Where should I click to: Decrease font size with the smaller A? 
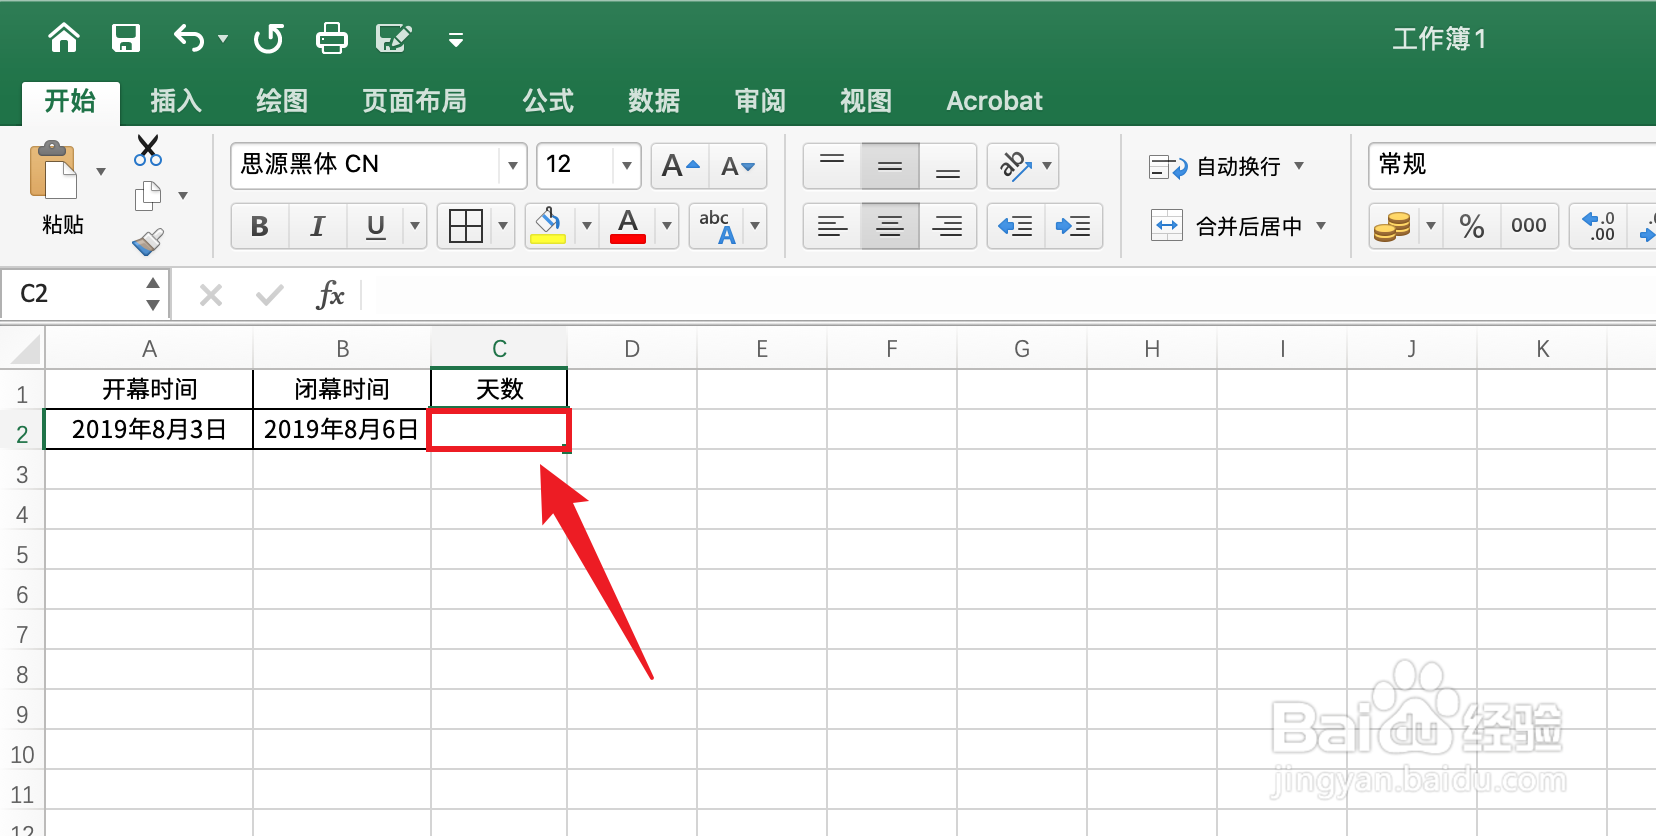[x=738, y=166]
